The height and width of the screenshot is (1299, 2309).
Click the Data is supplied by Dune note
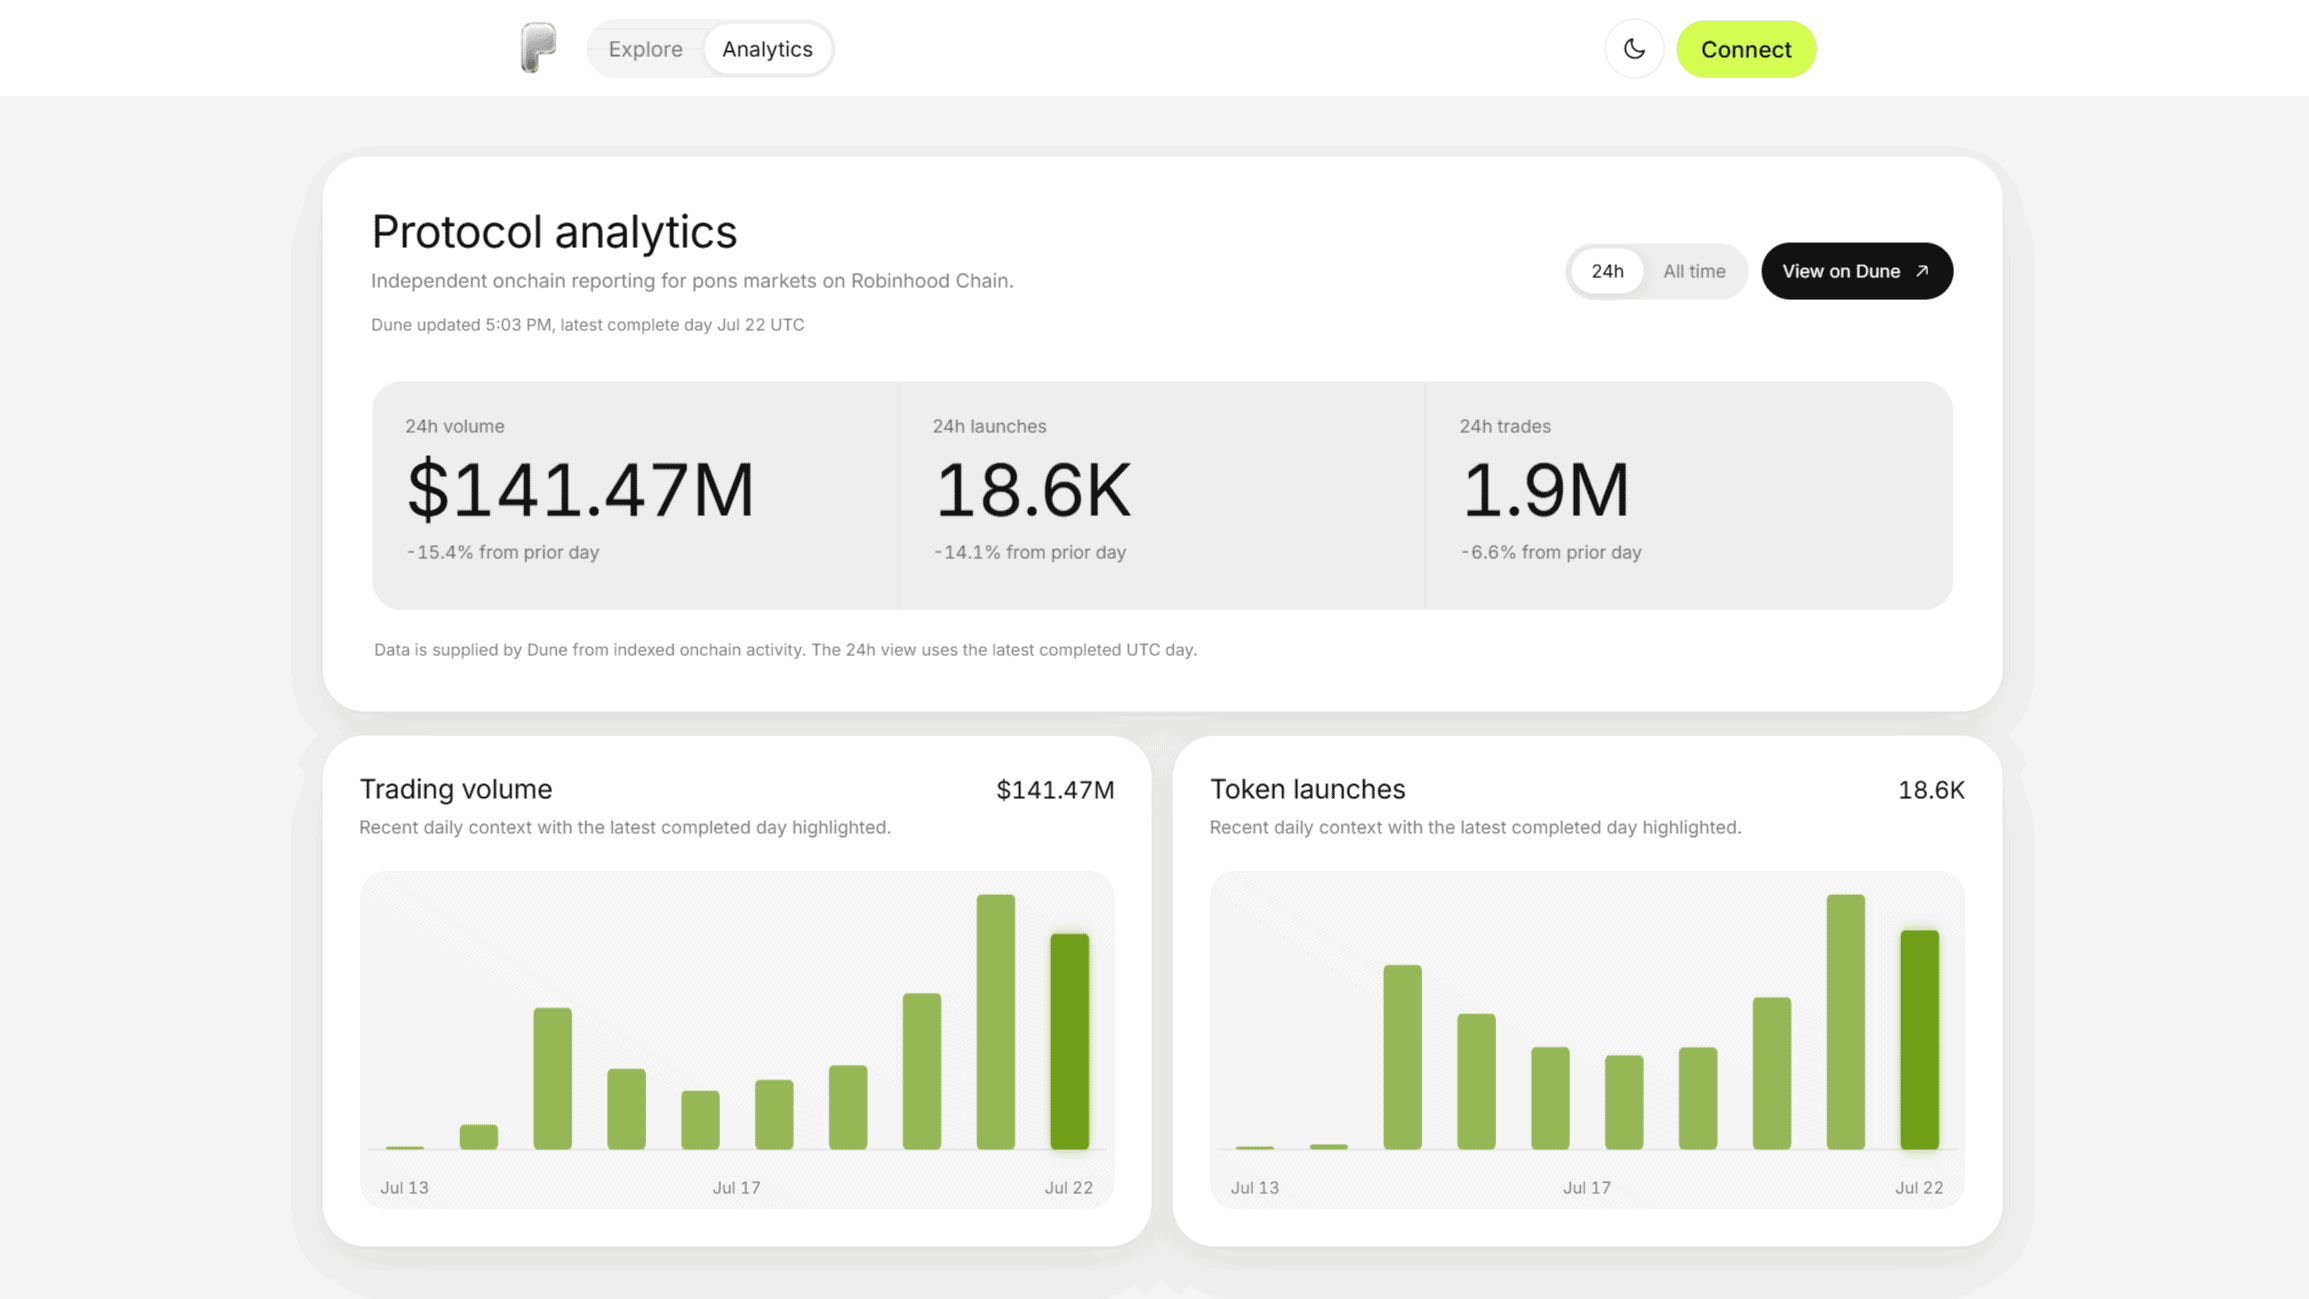785,650
